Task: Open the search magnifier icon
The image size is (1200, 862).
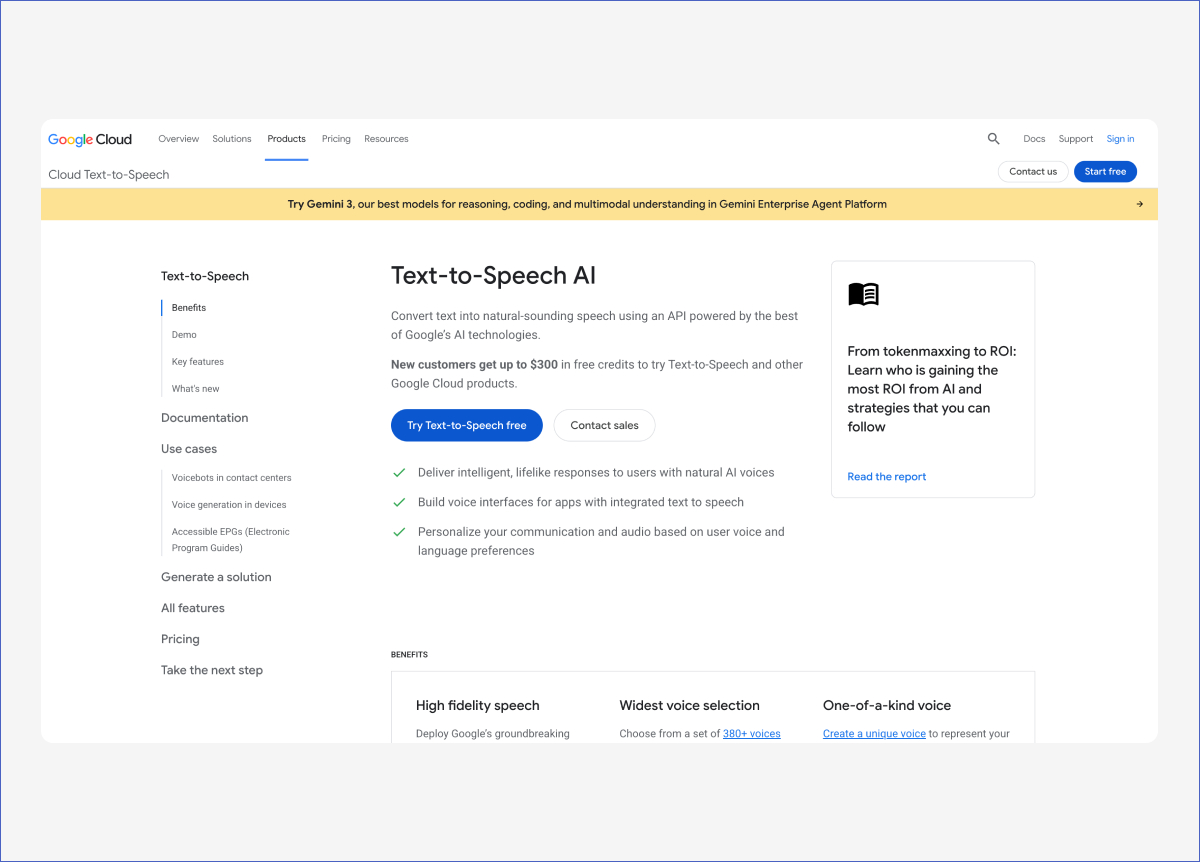Action: 993,139
